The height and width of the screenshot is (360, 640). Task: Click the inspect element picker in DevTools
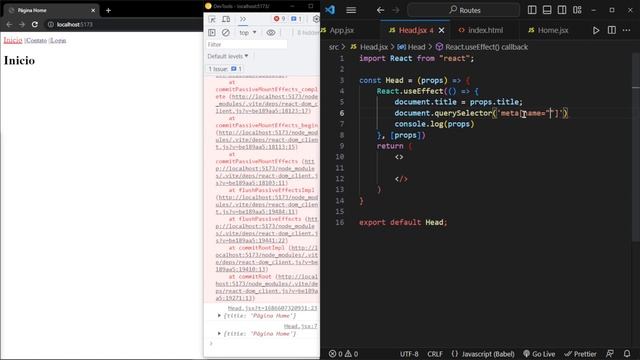[x=212, y=19]
